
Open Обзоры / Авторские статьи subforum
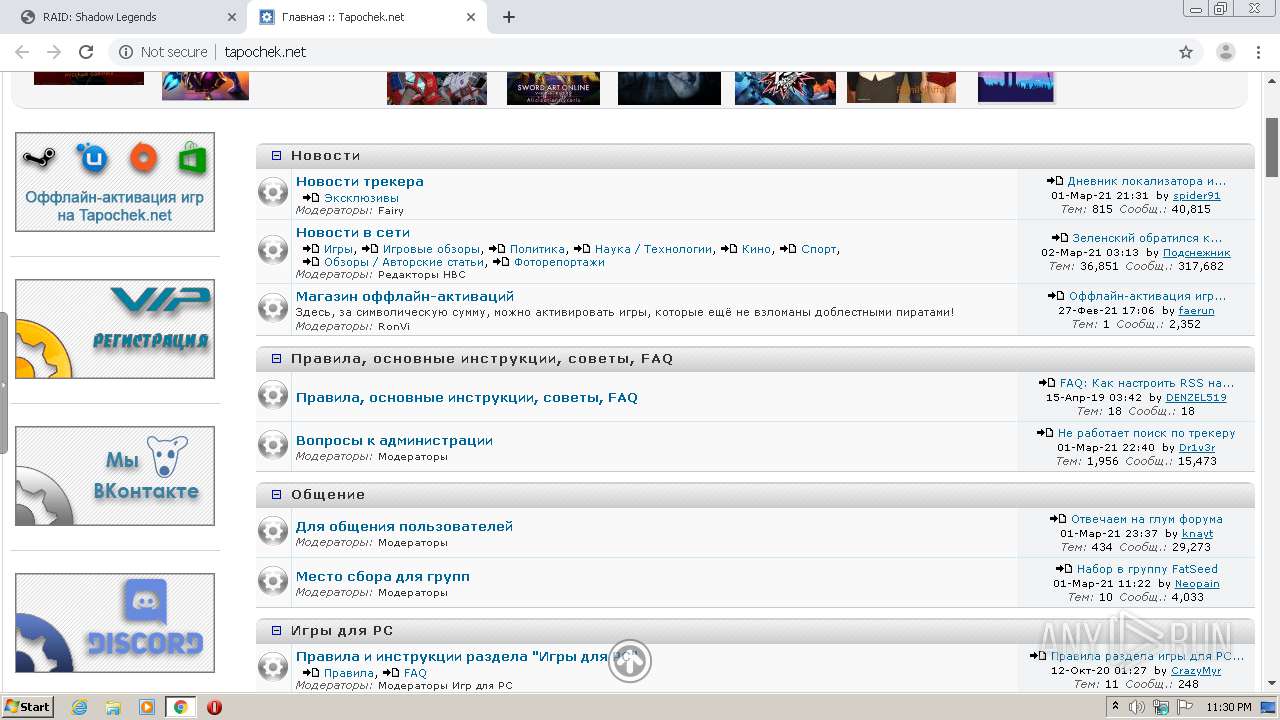click(404, 262)
